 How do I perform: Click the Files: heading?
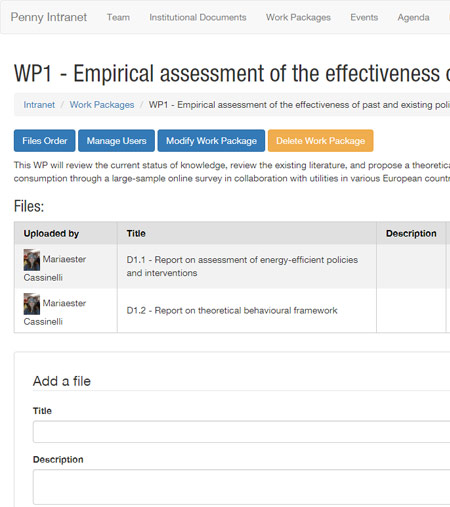click(x=29, y=206)
